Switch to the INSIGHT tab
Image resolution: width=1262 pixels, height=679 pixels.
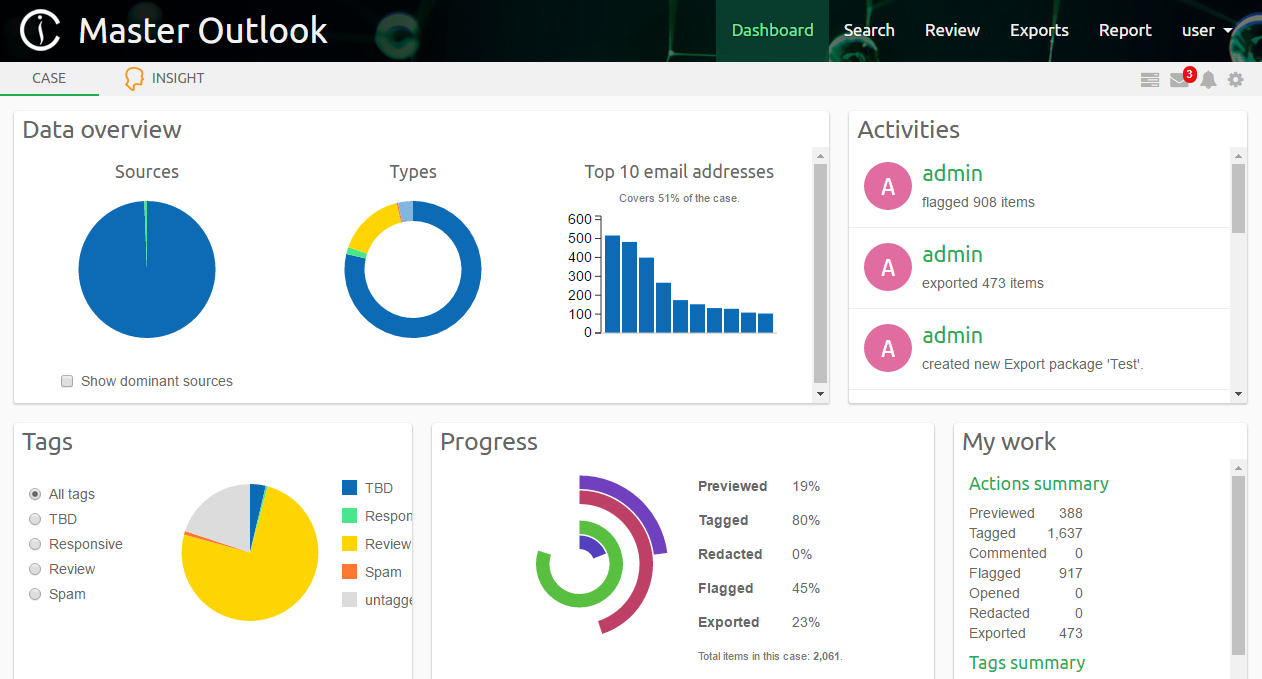(x=175, y=78)
